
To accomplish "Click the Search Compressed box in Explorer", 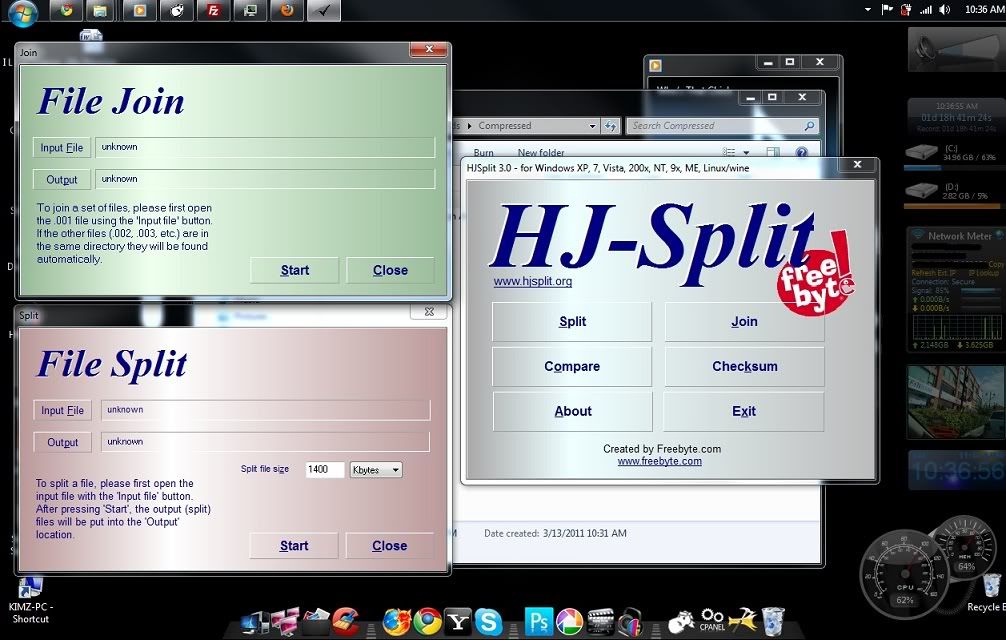I will (722, 126).
